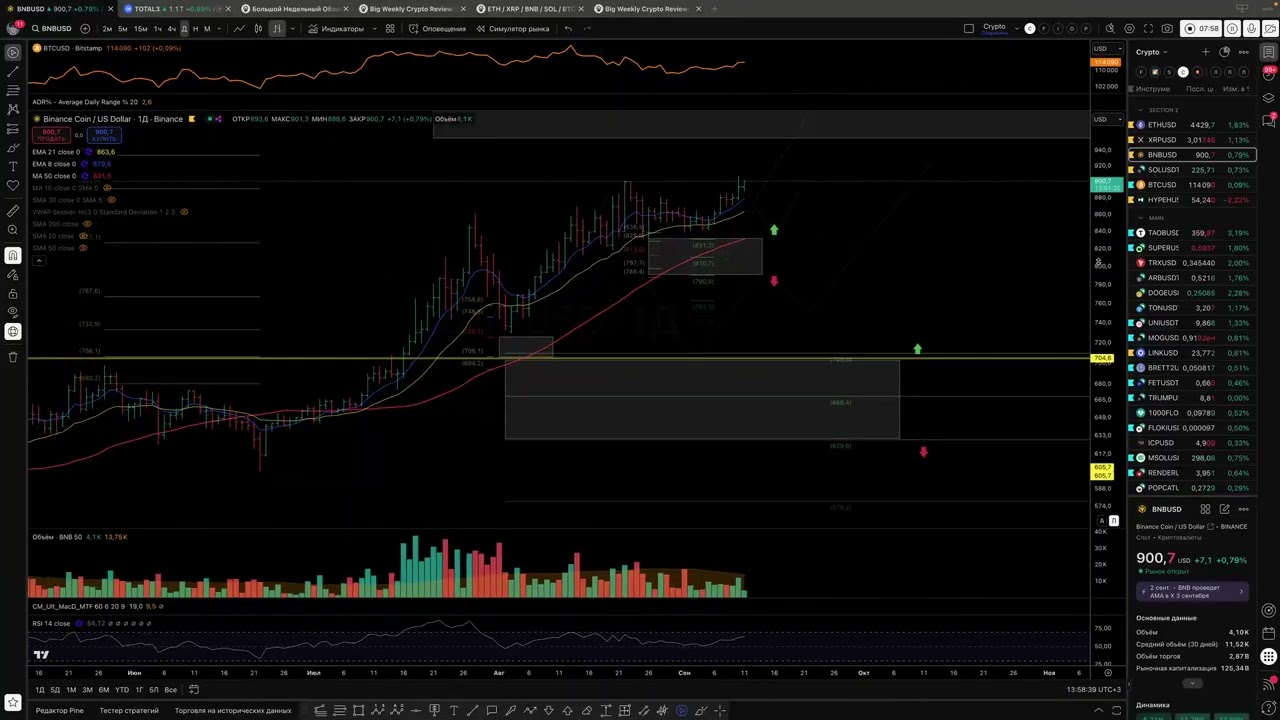The image size is (1280, 720).
Task: Open the Редактор Pine tab
Action: point(60,711)
